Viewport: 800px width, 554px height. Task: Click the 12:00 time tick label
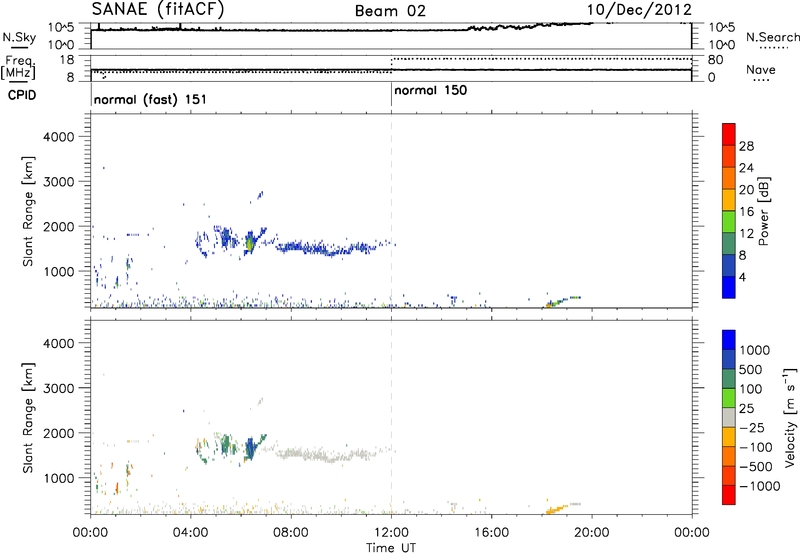pyautogui.click(x=391, y=533)
